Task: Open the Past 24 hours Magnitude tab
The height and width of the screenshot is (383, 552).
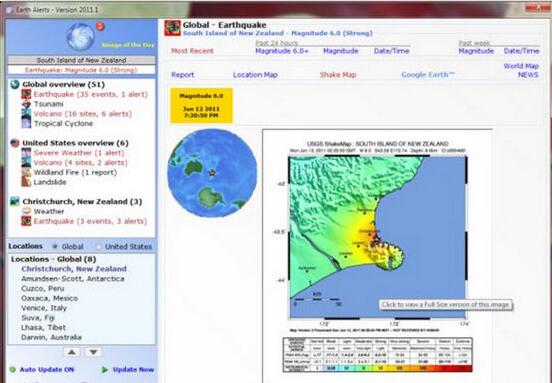Action: click(340, 51)
